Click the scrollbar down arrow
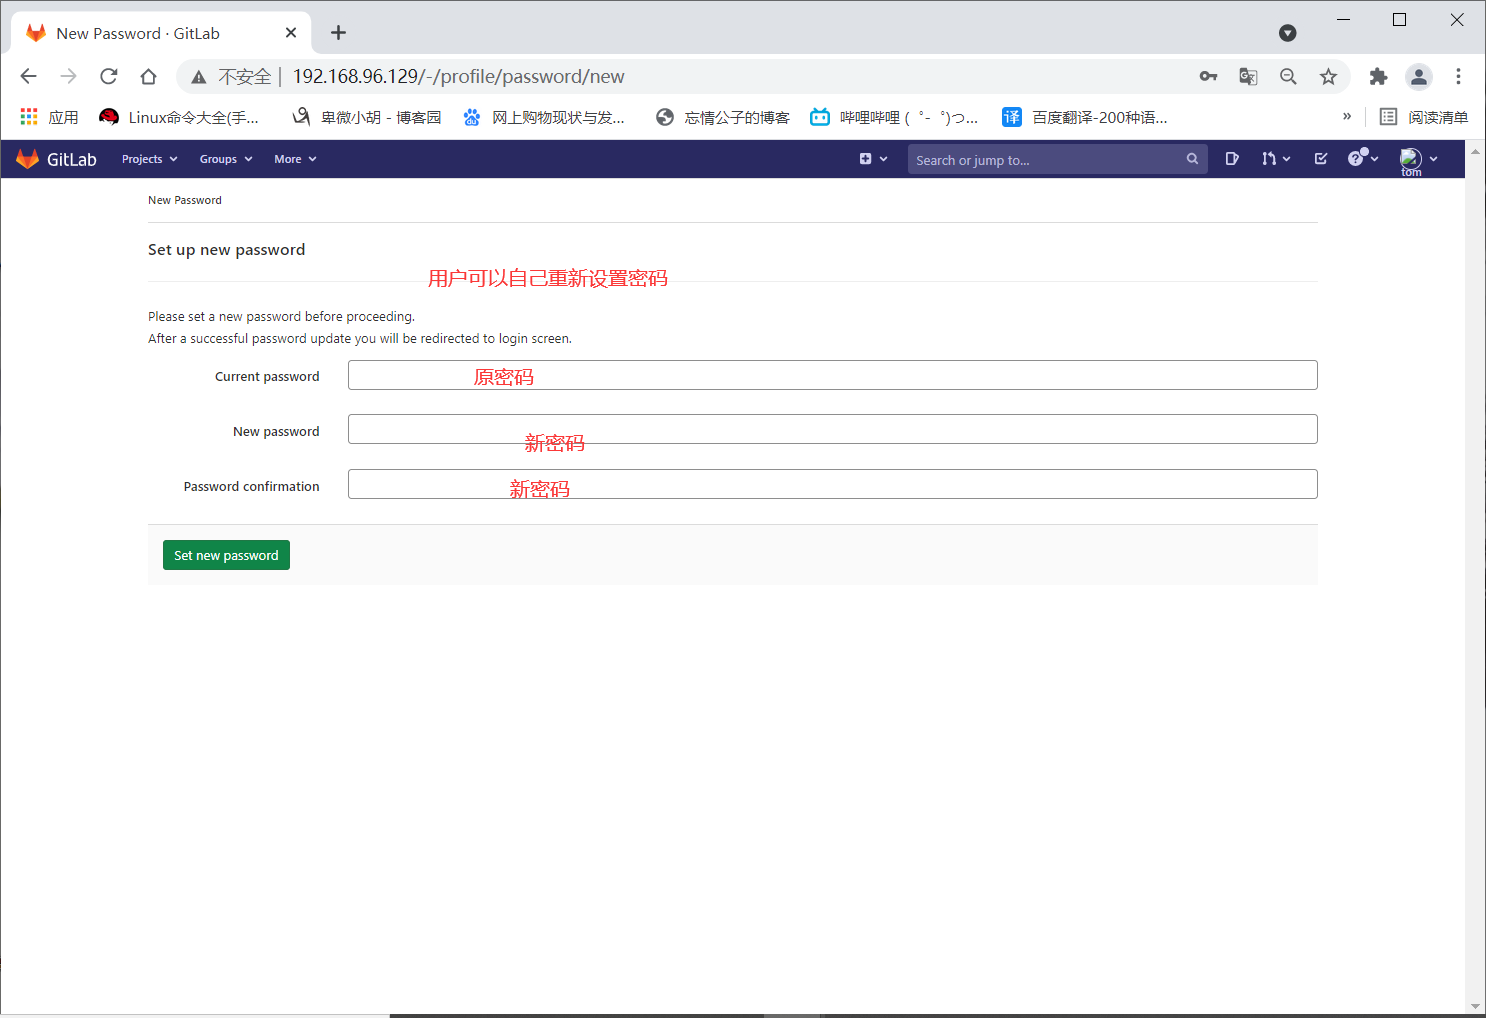 (1475, 1007)
